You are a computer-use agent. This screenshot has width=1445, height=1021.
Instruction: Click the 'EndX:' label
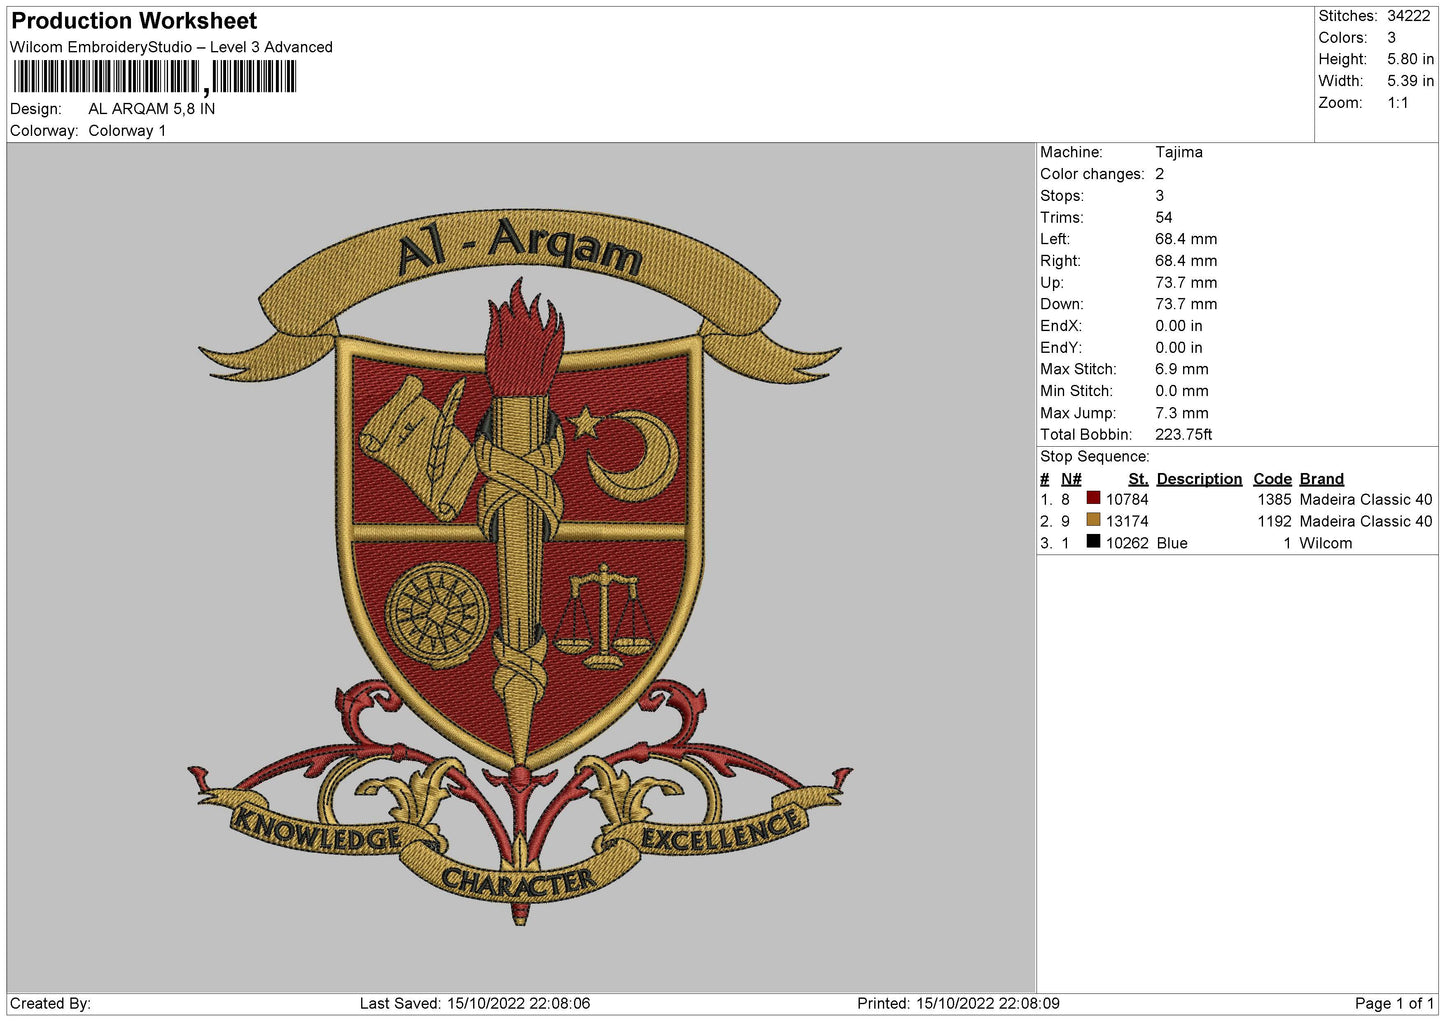pos(1061,326)
